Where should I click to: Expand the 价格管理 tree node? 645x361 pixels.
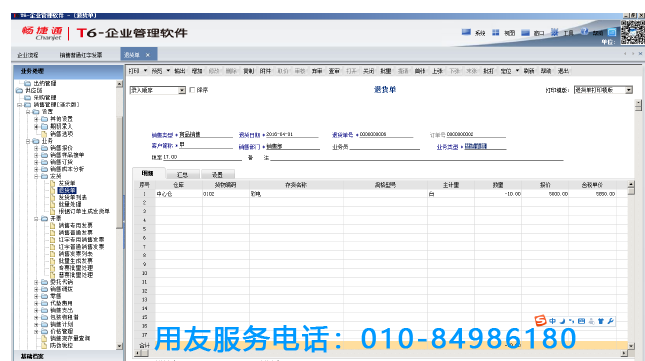36,331
